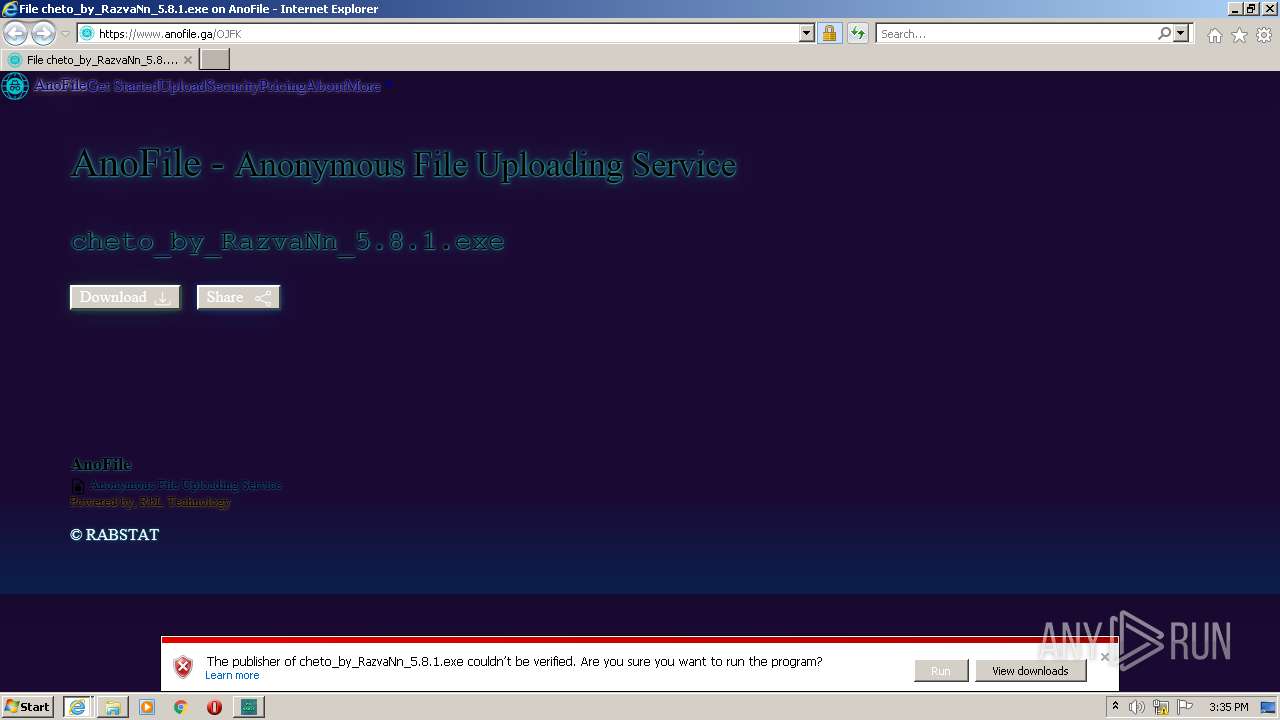
Task: Click Run in the download notification
Action: pyautogui.click(x=941, y=671)
